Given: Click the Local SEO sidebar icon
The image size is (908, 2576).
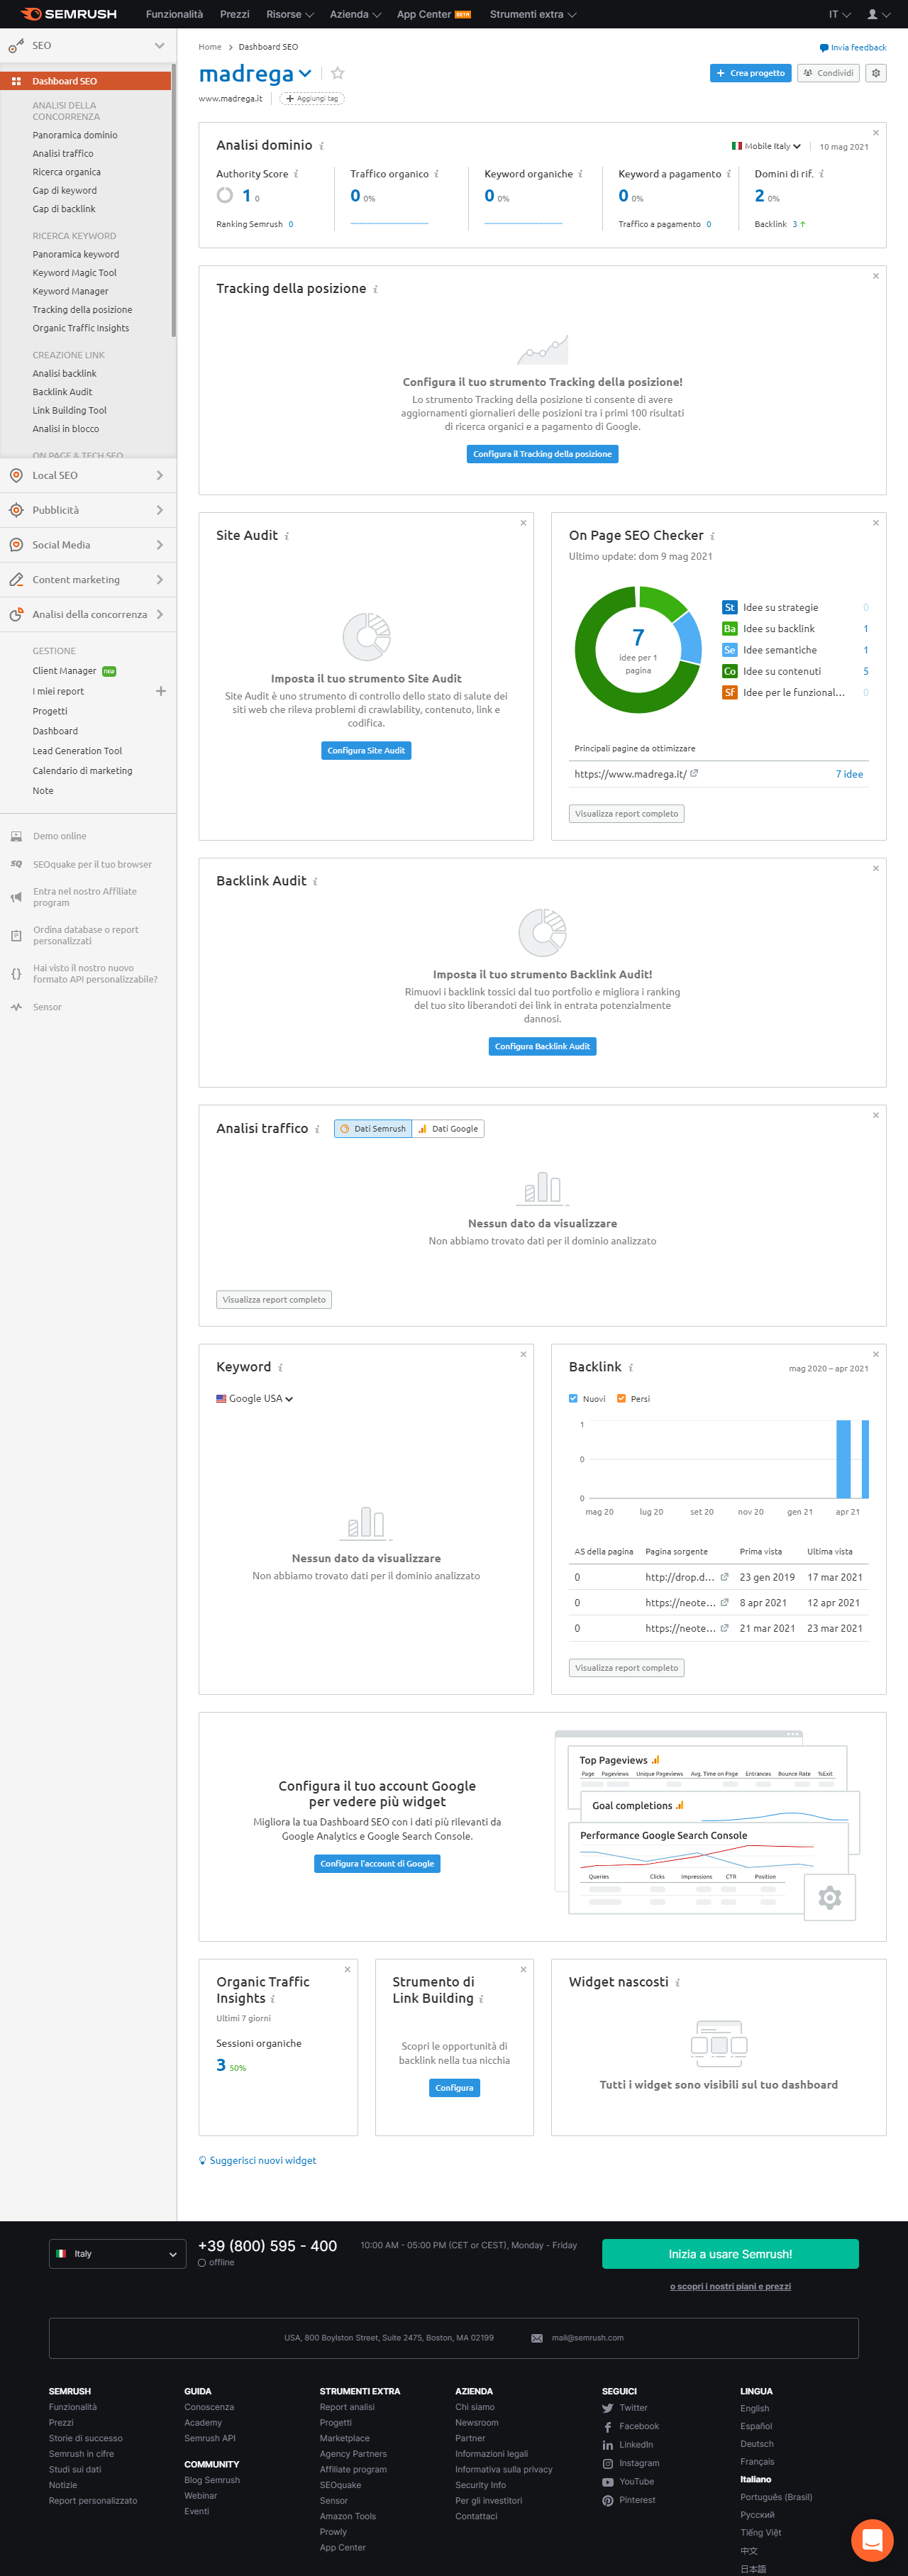Looking at the screenshot, I should (16, 475).
